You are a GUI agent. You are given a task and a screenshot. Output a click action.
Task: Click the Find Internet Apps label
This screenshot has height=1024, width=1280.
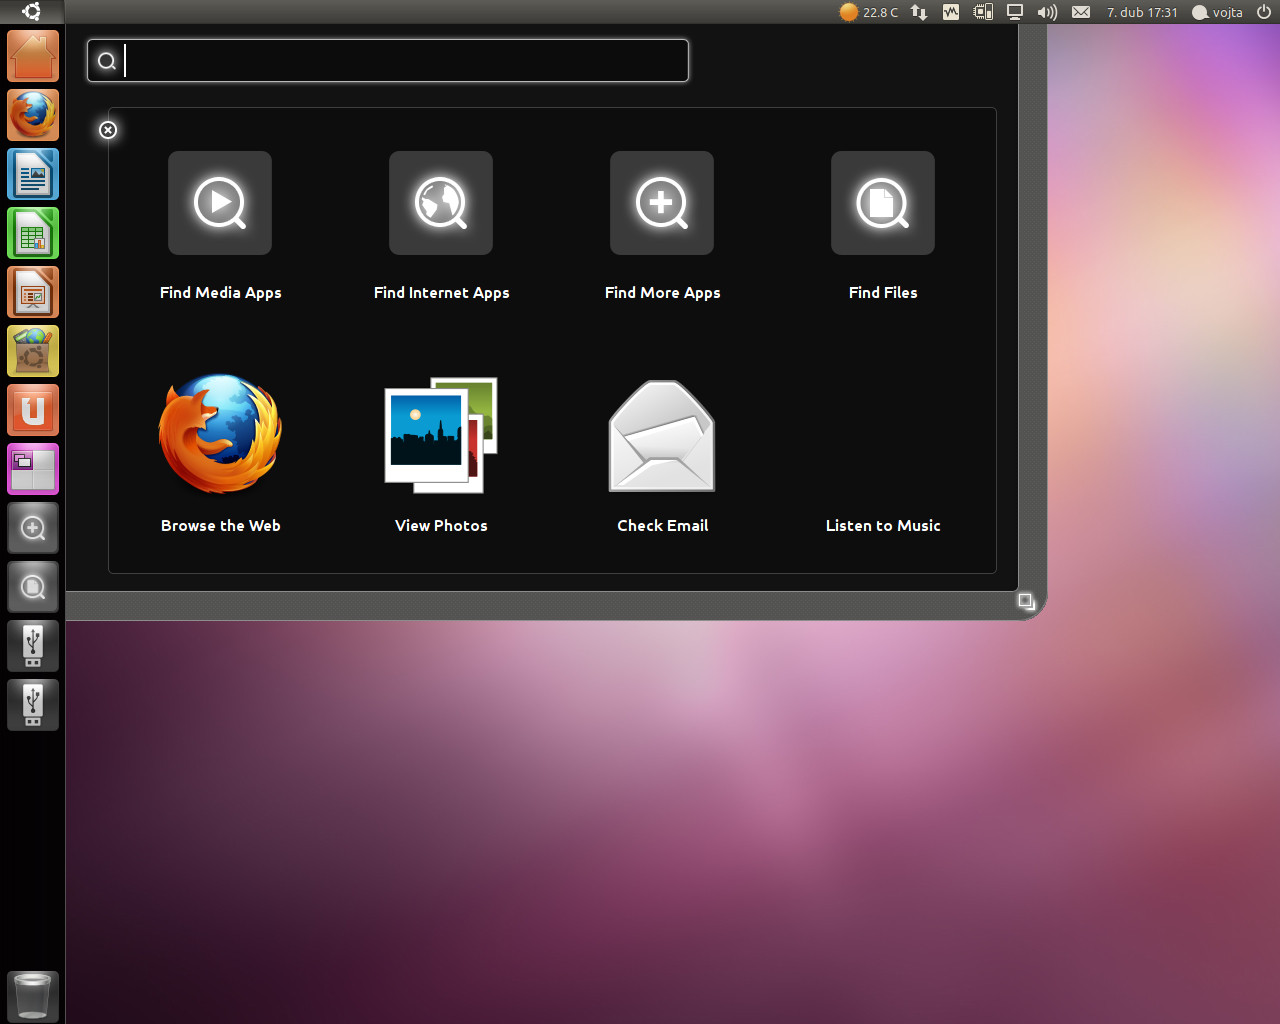[441, 293]
